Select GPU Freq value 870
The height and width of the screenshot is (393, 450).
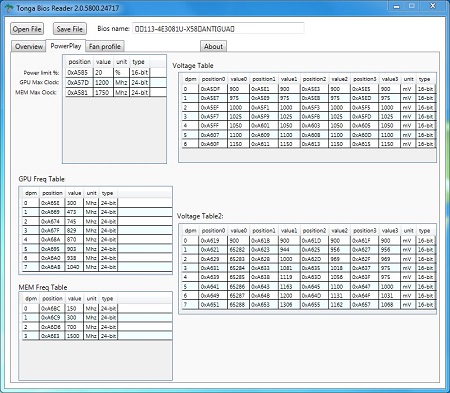74,239
